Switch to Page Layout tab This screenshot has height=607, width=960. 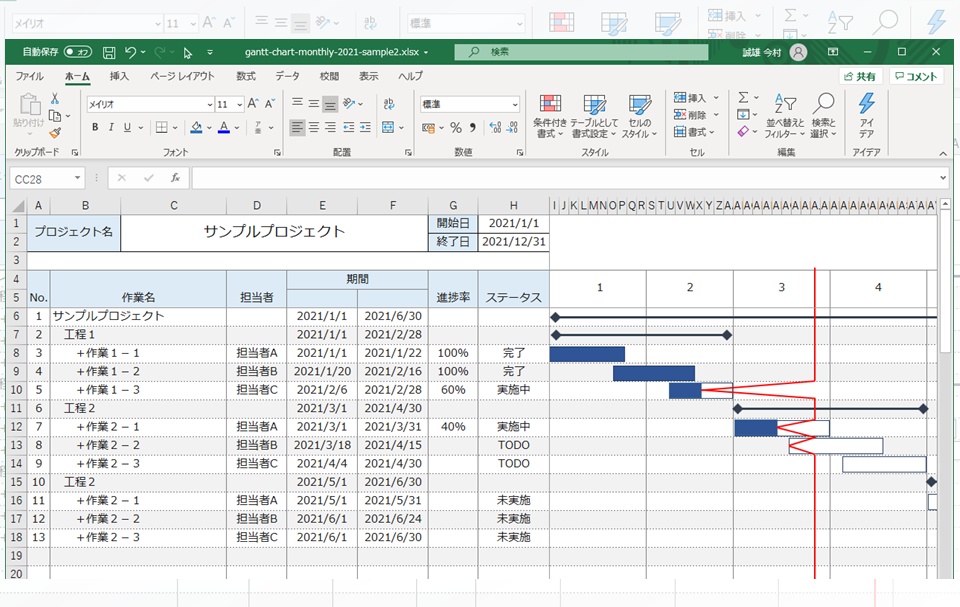coord(182,77)
